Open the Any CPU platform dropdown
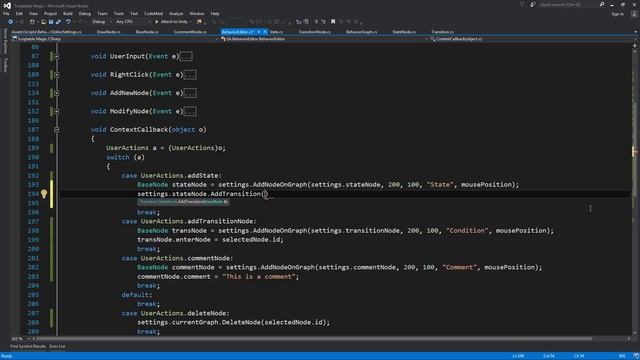The width and height of the screenshot is (640, 360). point(133,22)
